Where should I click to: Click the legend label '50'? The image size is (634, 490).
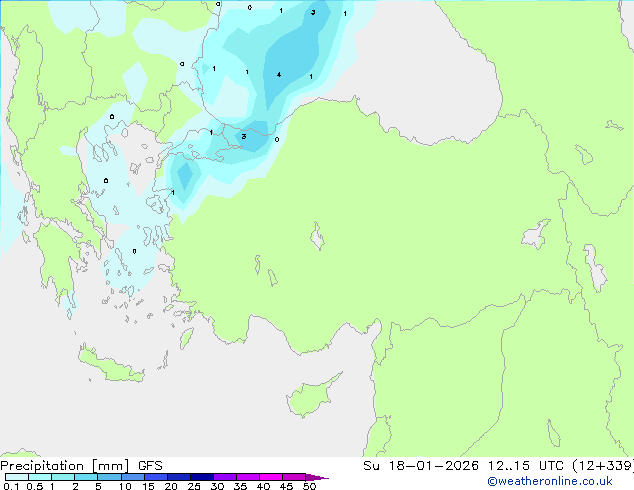(x=309, y=486)
